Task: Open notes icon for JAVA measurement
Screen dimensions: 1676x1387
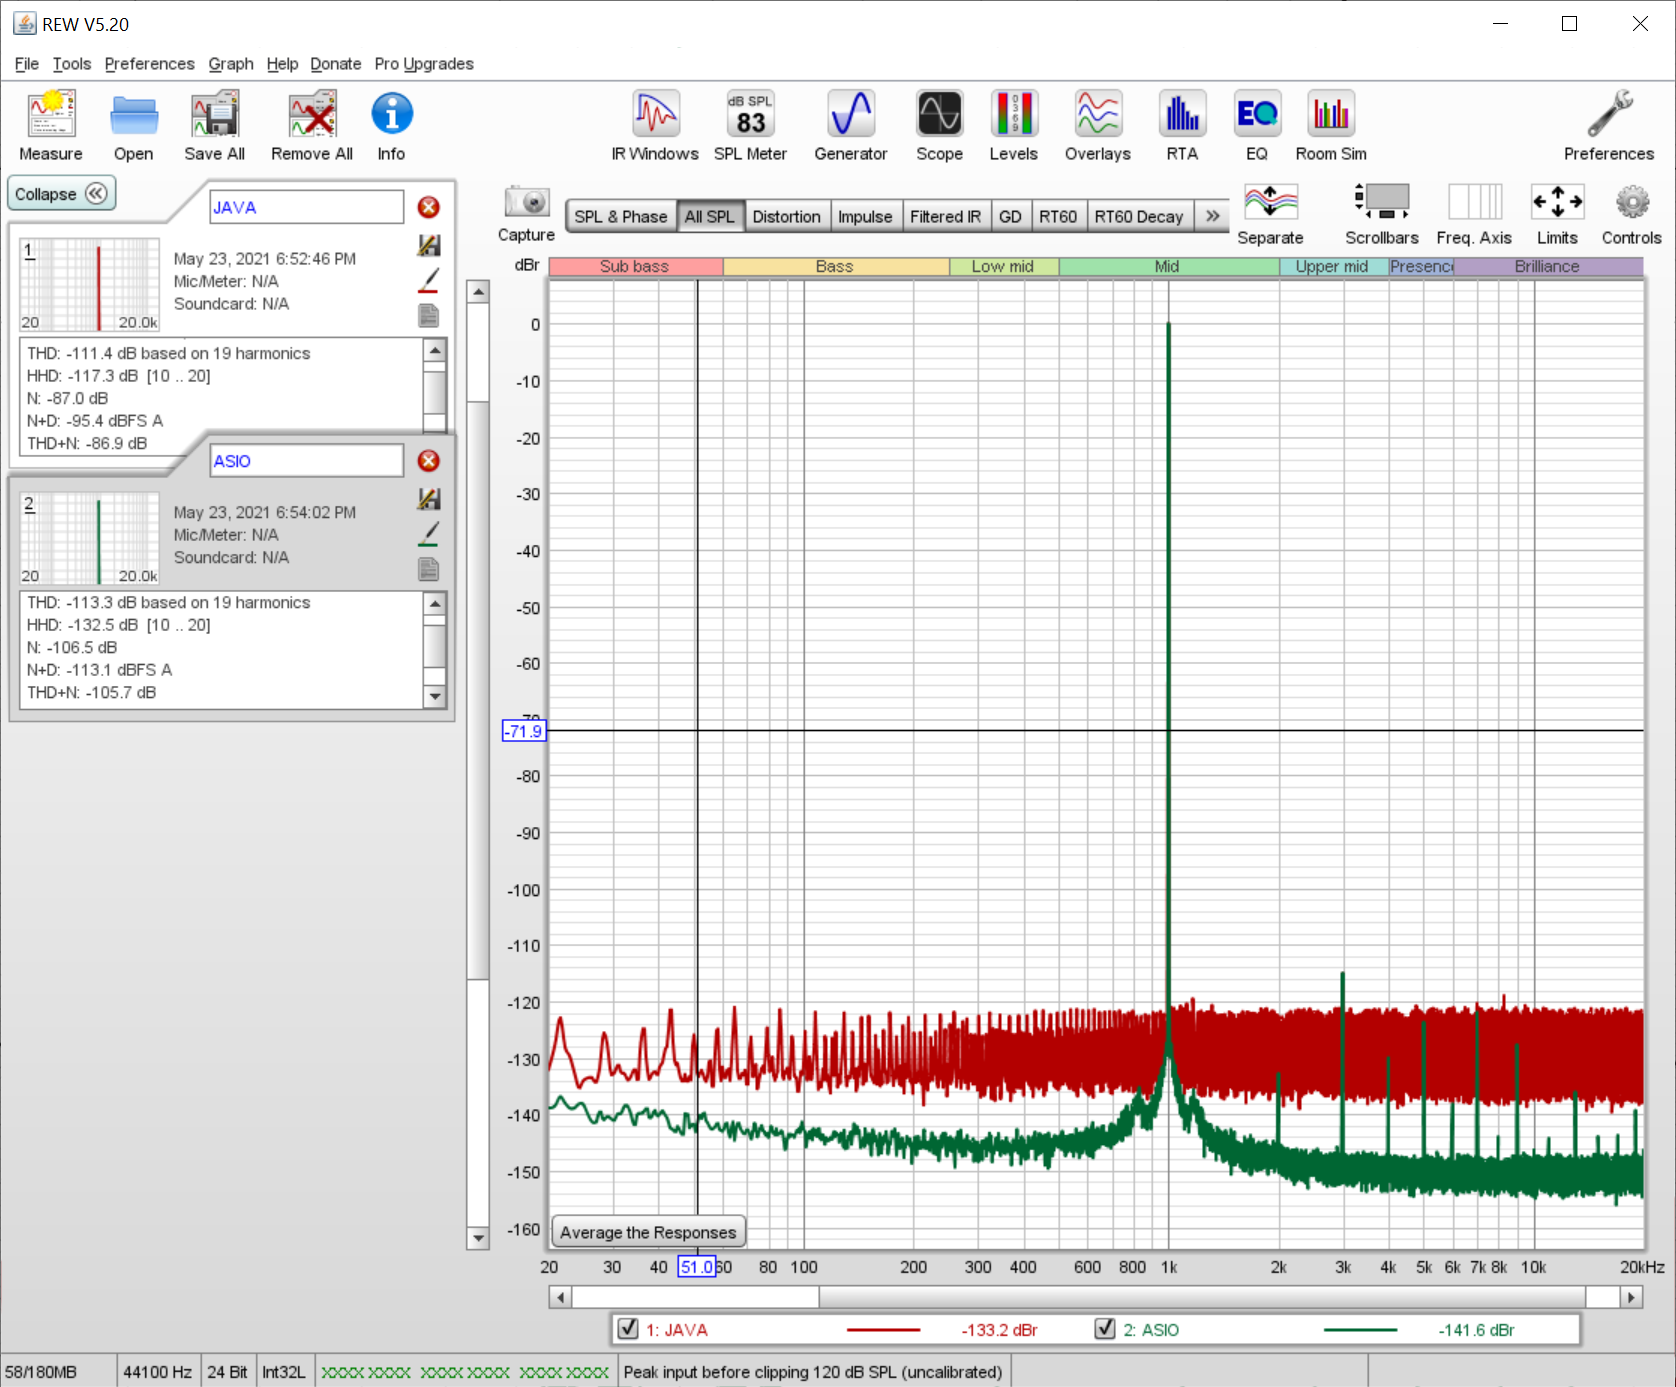Action: pyautogui.click(x=429, y=316)
